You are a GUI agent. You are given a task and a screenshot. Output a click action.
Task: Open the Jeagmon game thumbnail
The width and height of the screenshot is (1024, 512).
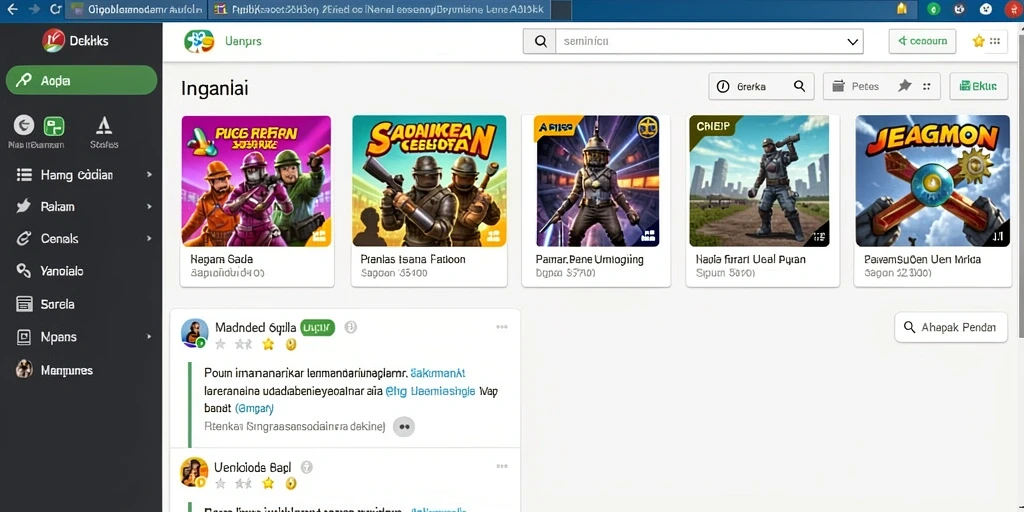click(x=932, y=181)
